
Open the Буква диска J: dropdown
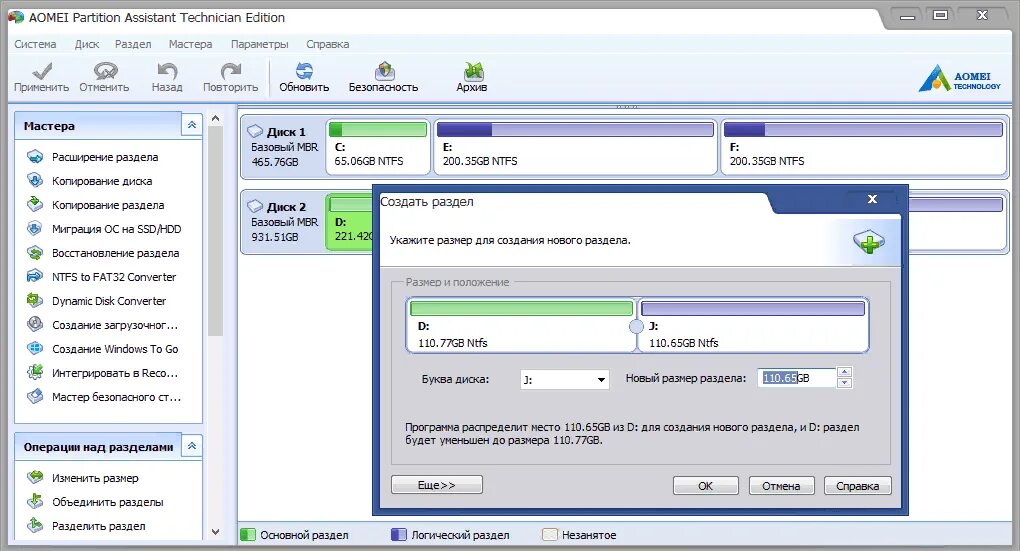point(565,379)
